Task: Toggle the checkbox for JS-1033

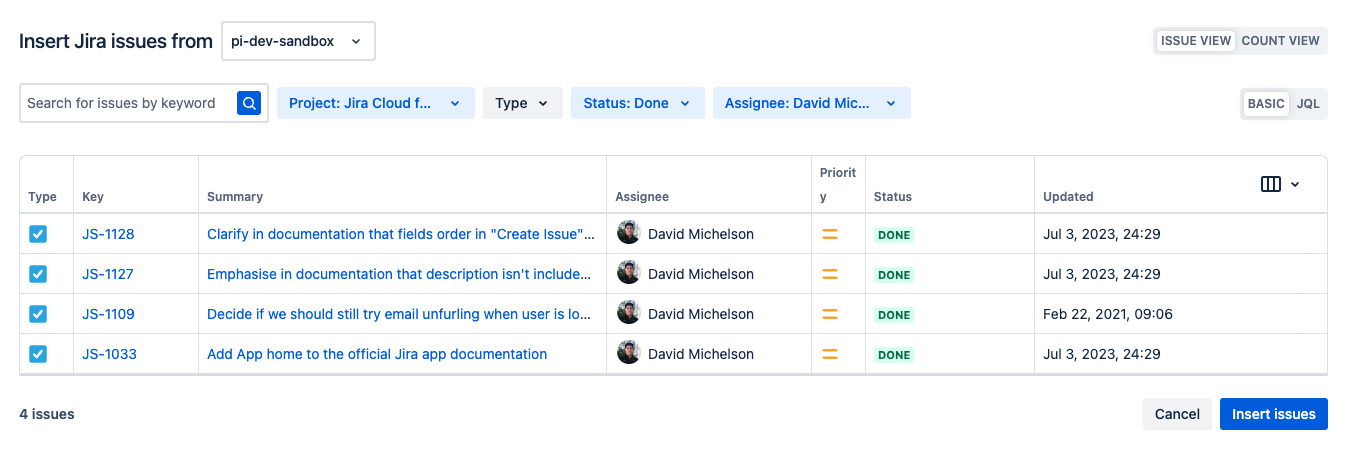Action: (x=38, y=354)
